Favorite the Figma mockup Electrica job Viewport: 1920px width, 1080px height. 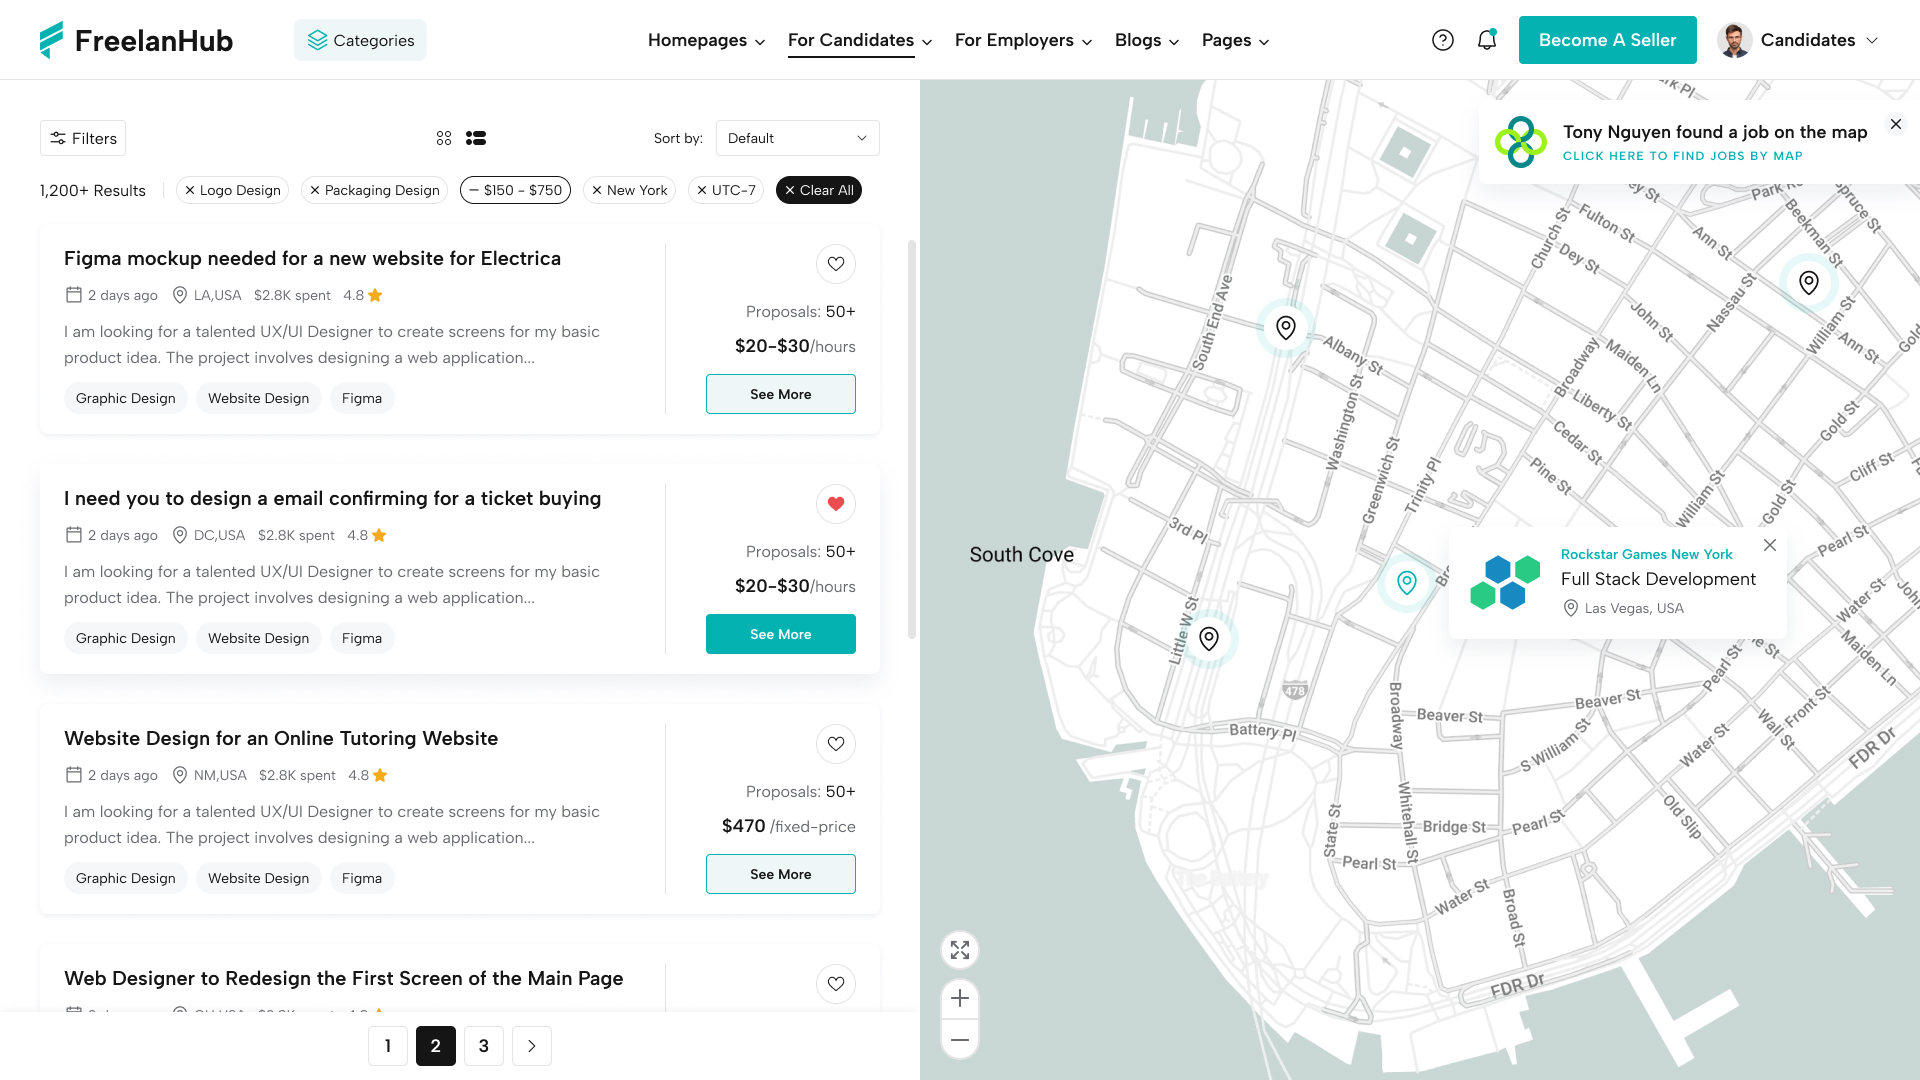coord(836,264)
